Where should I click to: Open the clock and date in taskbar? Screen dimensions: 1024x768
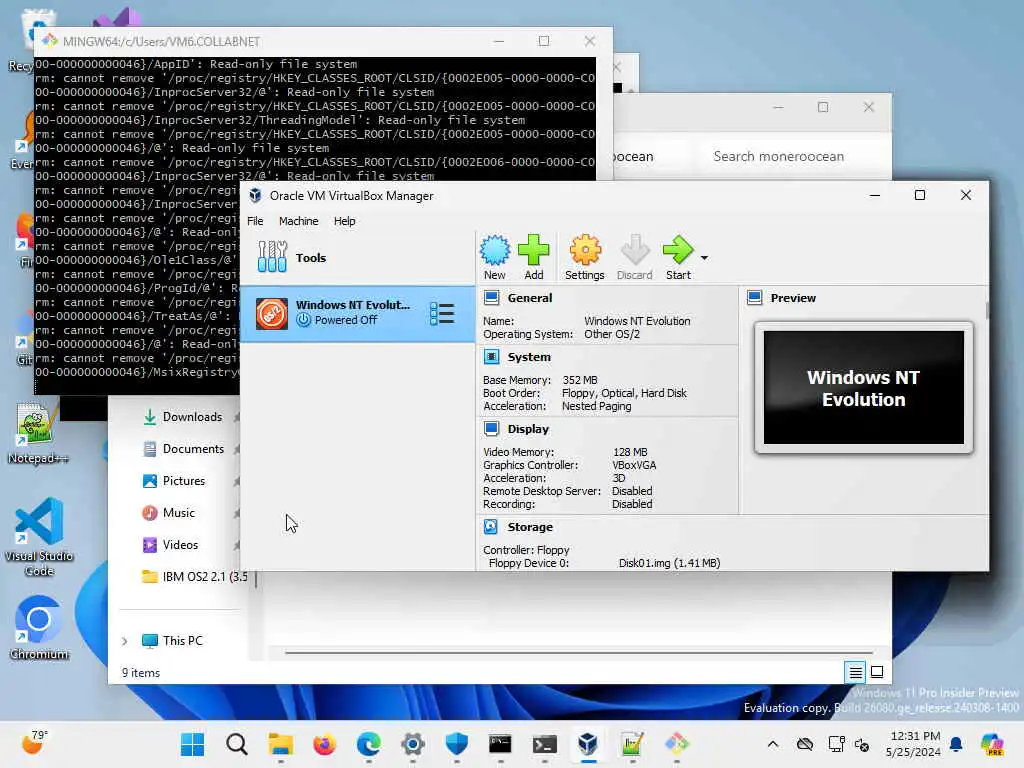915,744
